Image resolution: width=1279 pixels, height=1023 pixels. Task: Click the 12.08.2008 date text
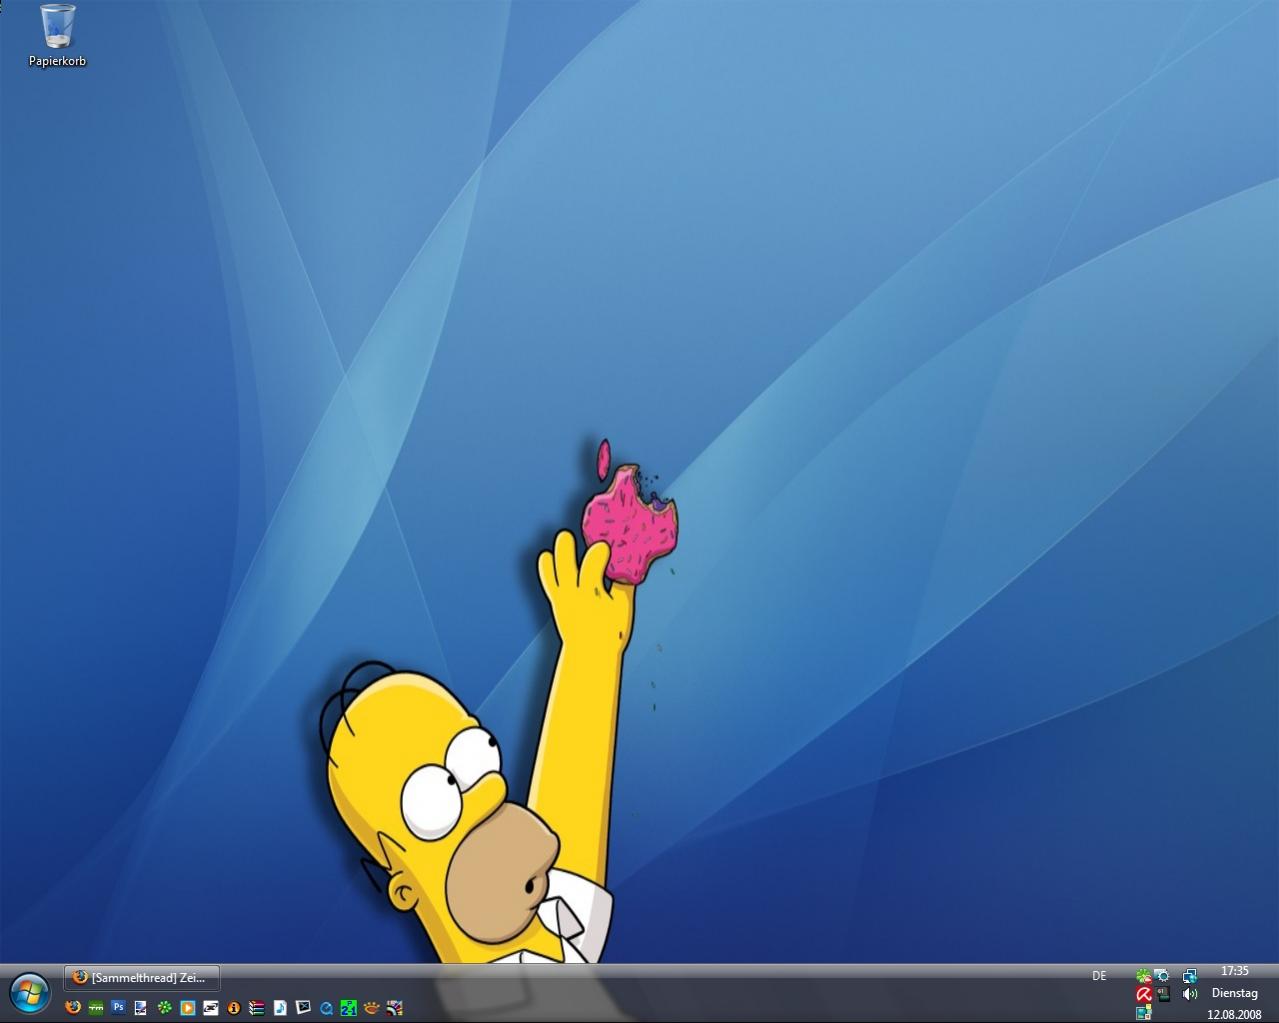1235,1014
